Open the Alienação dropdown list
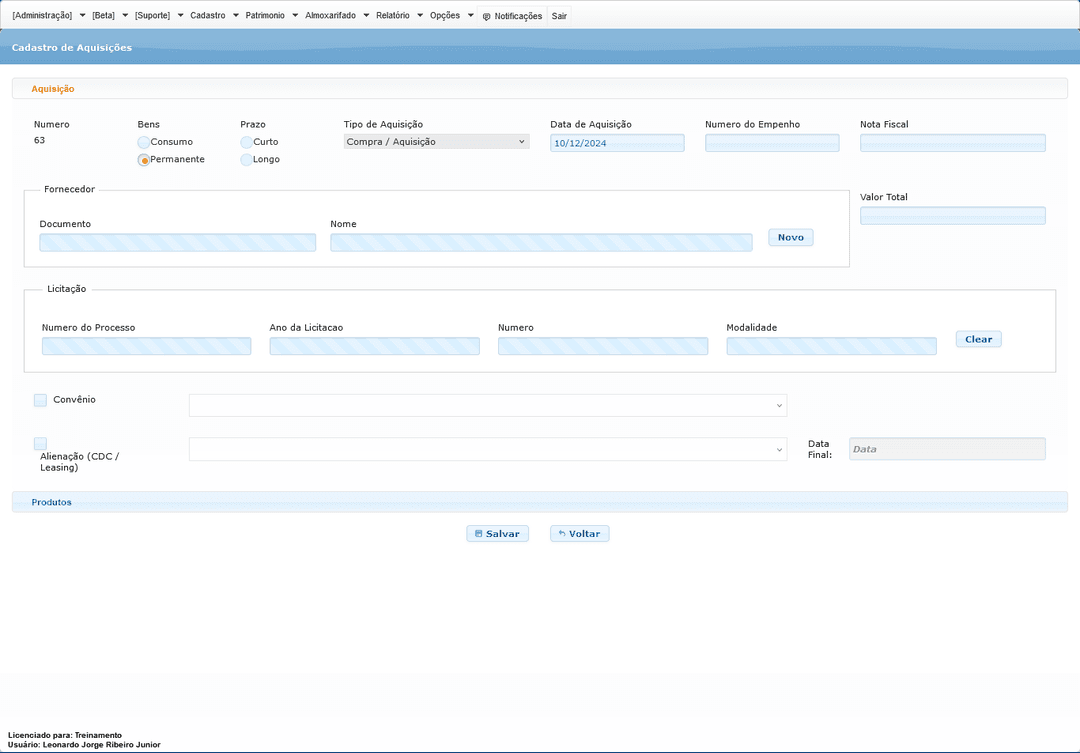The width and height of the screenshot is (1080, 753). pyautogui.click(x=488, y=449)
